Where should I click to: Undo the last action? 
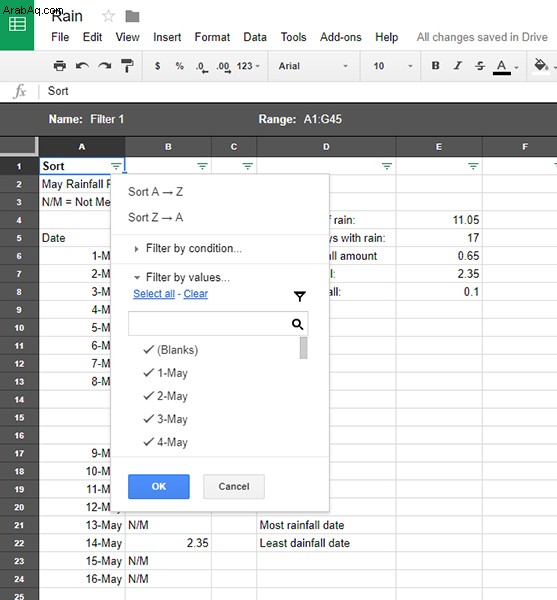(82, 66)
